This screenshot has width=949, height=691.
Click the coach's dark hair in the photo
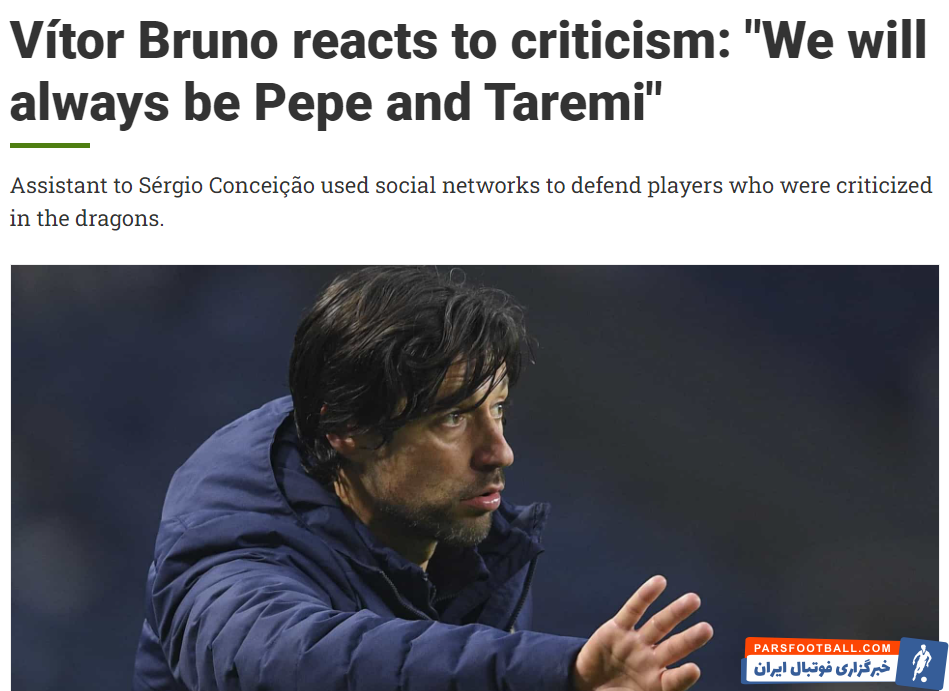(400, 340)
